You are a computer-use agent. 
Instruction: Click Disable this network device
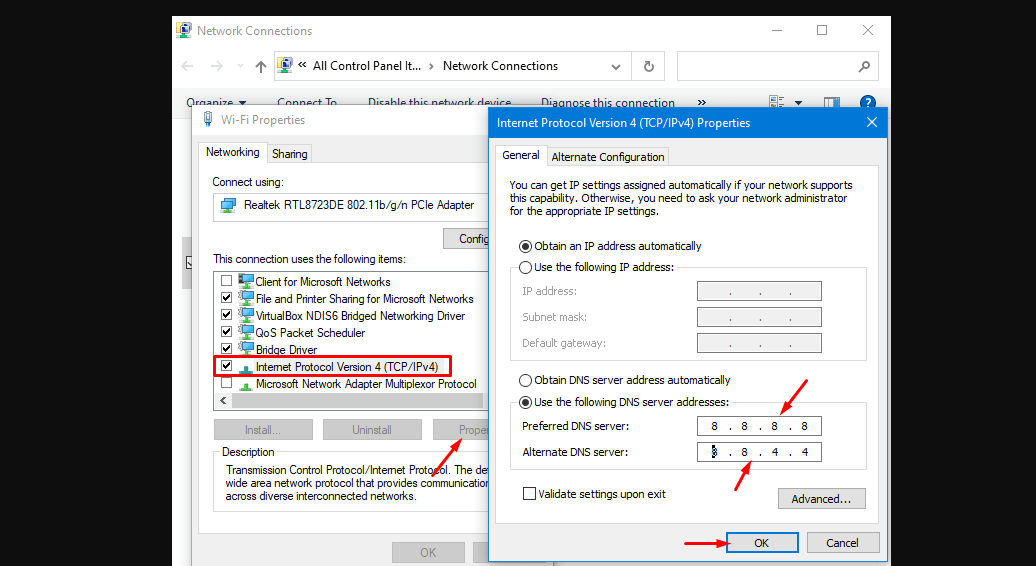point(439,102)
